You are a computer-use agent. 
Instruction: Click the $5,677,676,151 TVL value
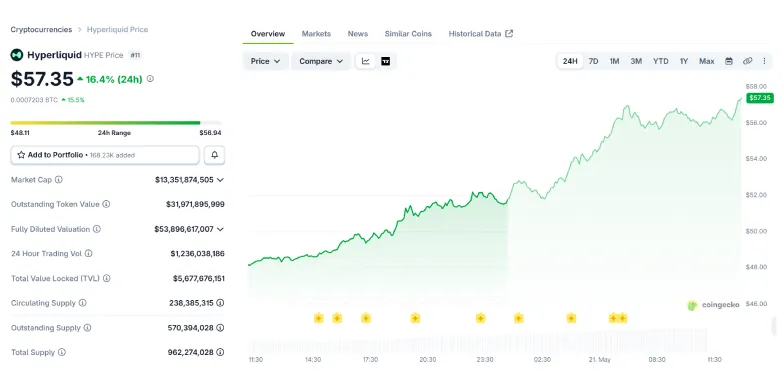(199, 278)
